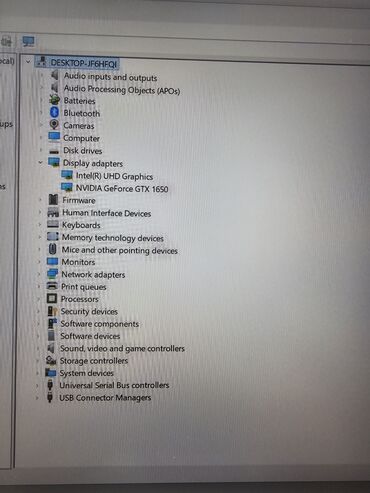Image resolution: width=370 pixels, height=493 pixels.
Task: Click the Network adapters icon
Action: [x=52, y=274]
